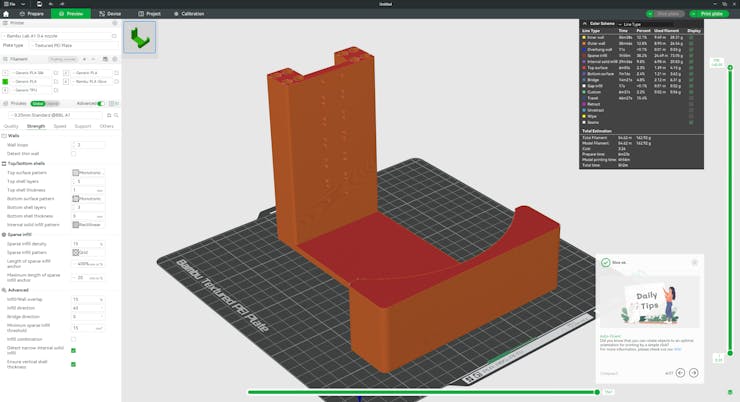Close the Daily Tips notification
The image size is (740, 402).
(x=694, y=263)
